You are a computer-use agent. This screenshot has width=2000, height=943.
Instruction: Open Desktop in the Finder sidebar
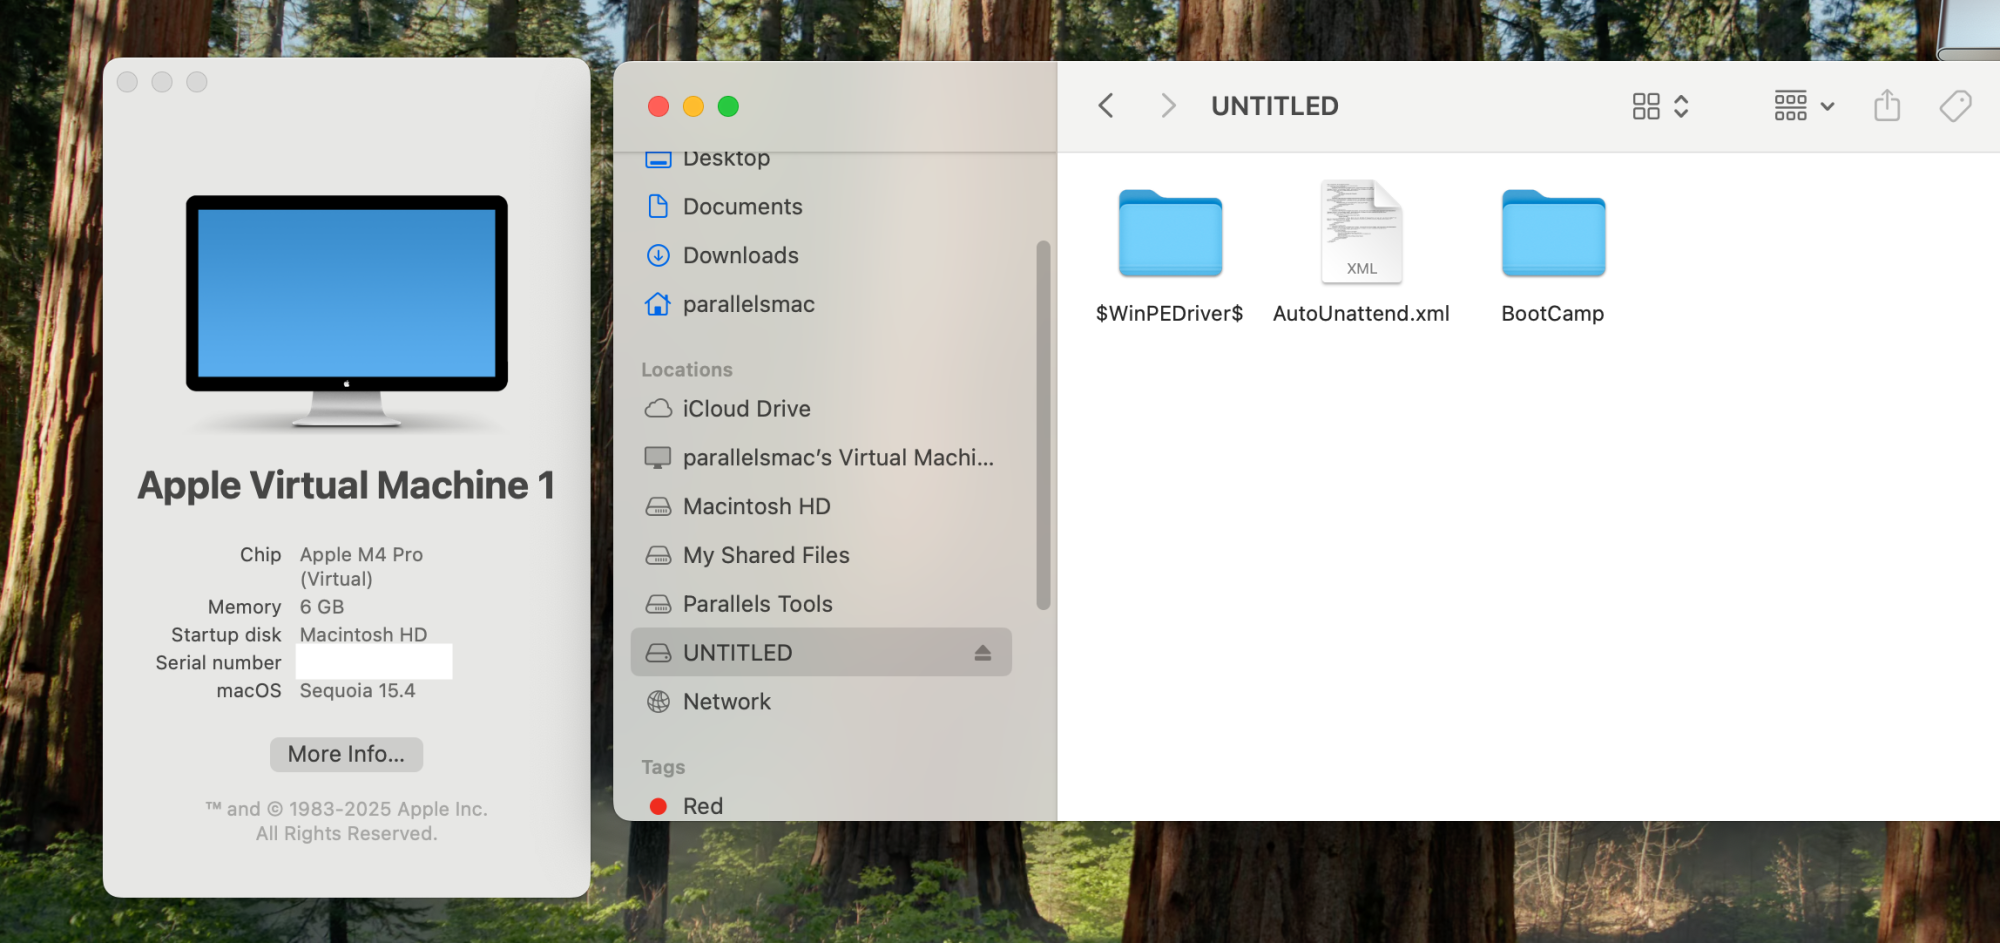(x=821, y=158)
